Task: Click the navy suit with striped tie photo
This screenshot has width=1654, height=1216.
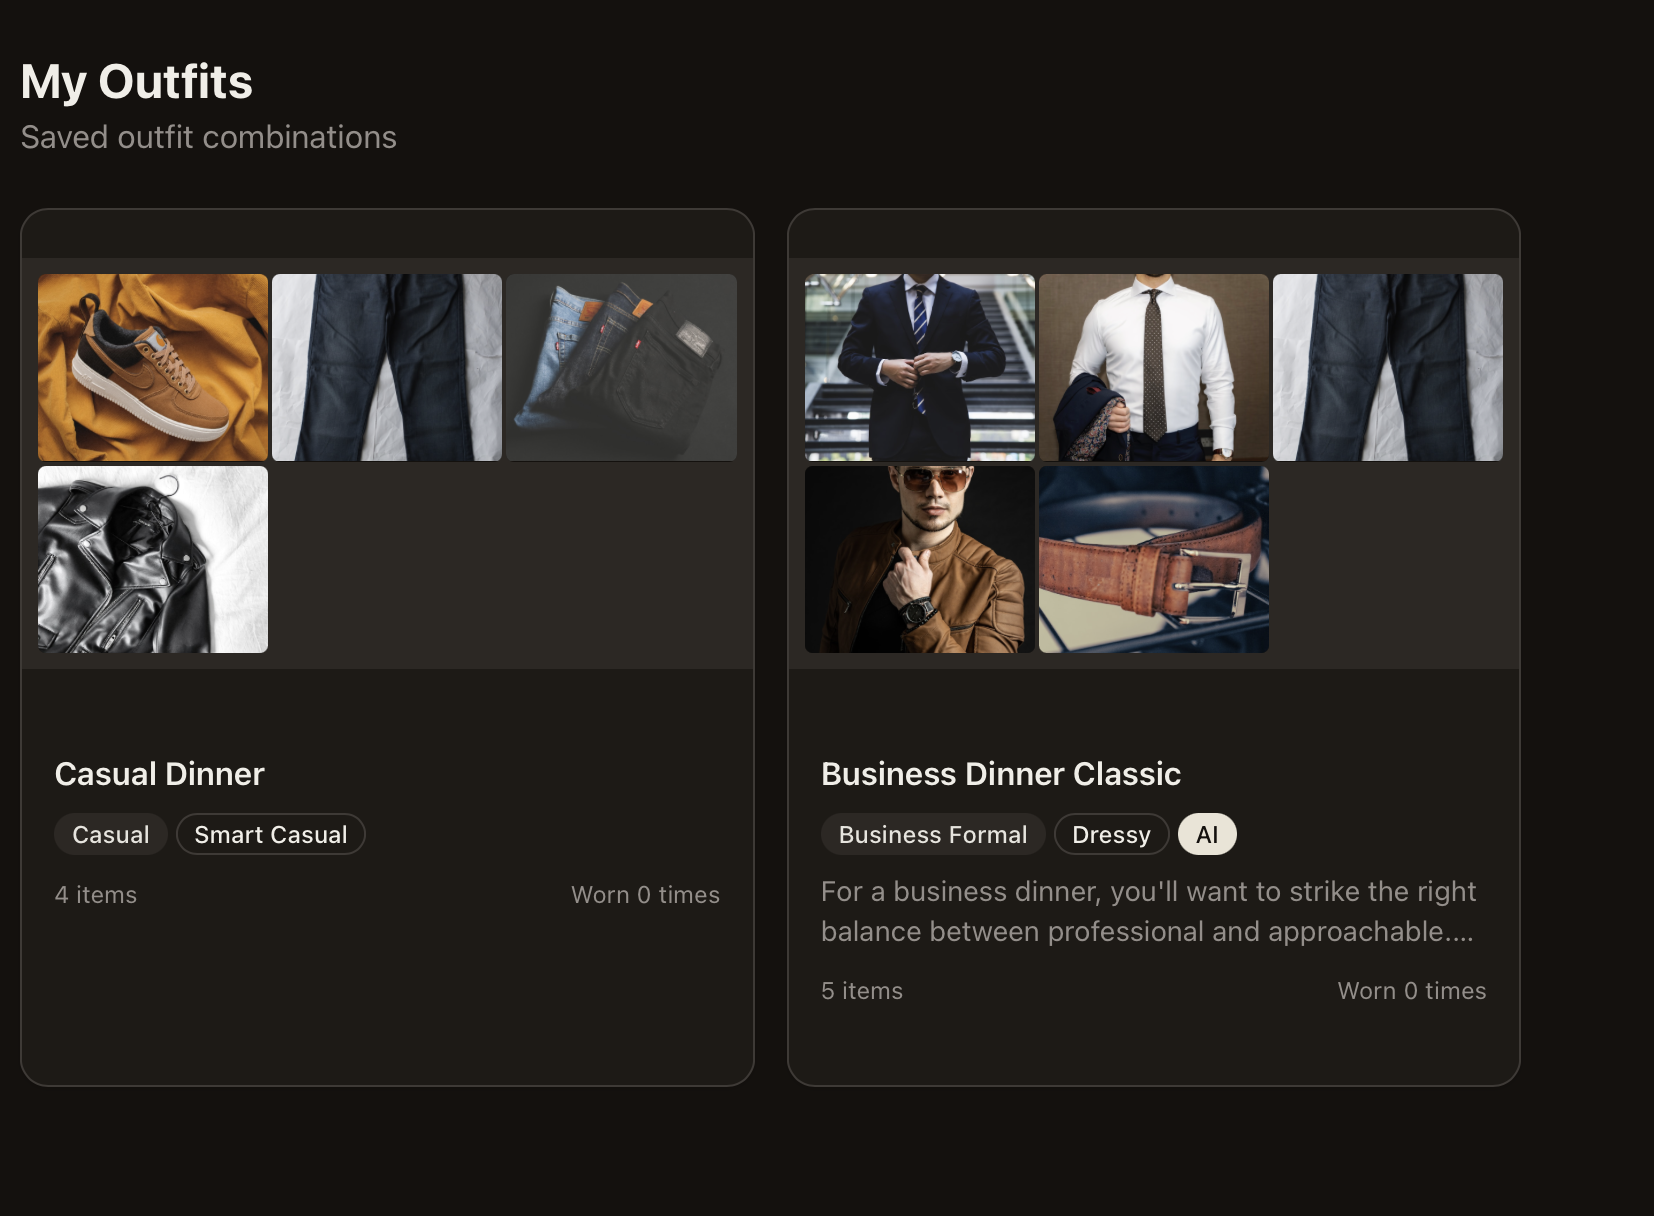Action: [920, 367]
